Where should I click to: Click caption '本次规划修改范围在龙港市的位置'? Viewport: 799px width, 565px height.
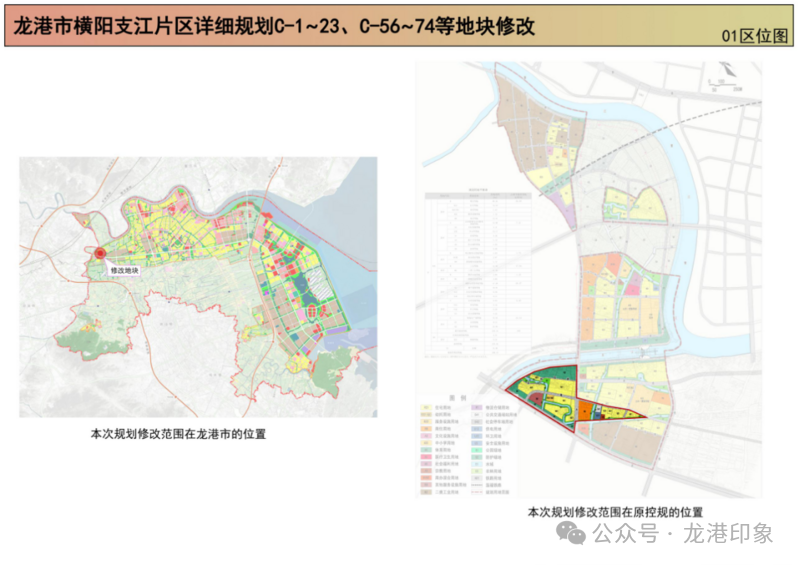point(178,434)
